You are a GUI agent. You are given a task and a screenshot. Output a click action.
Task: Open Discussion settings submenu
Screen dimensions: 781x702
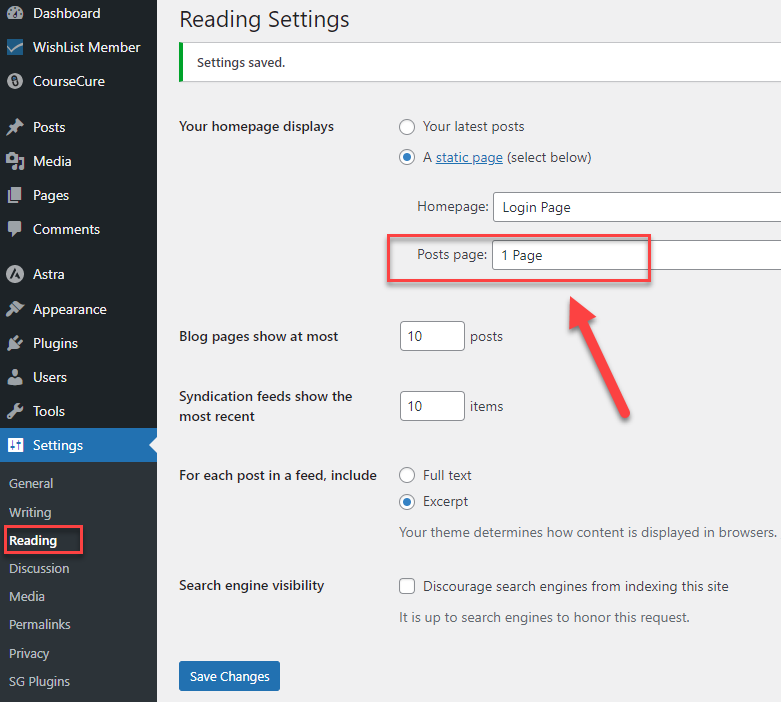click(x=39, y=568)
